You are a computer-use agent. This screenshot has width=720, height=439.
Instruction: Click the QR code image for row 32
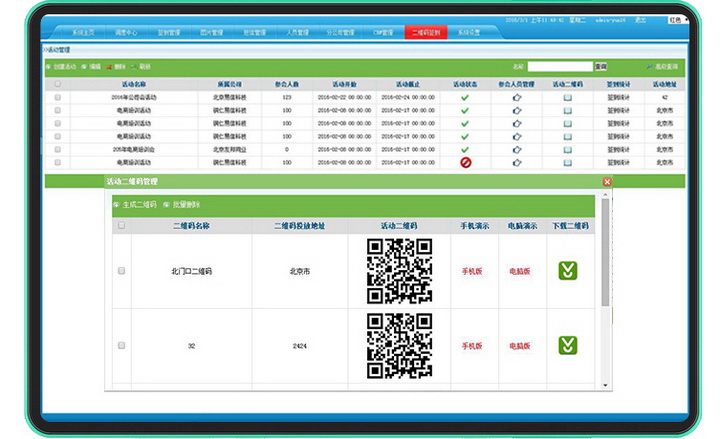(x=399, y=345)
